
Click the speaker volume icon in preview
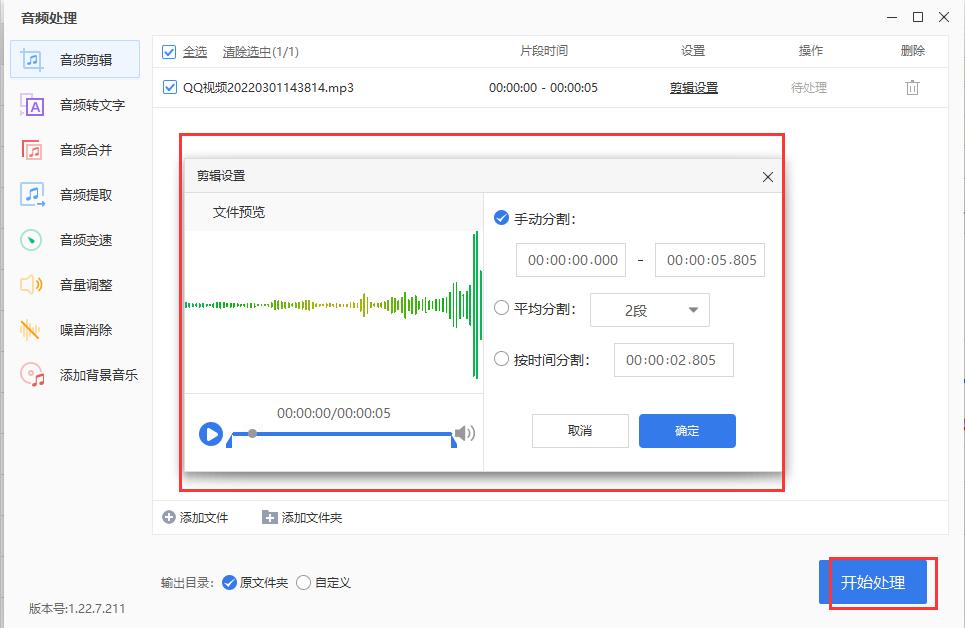pyautogui.click(x=464, y=434)
